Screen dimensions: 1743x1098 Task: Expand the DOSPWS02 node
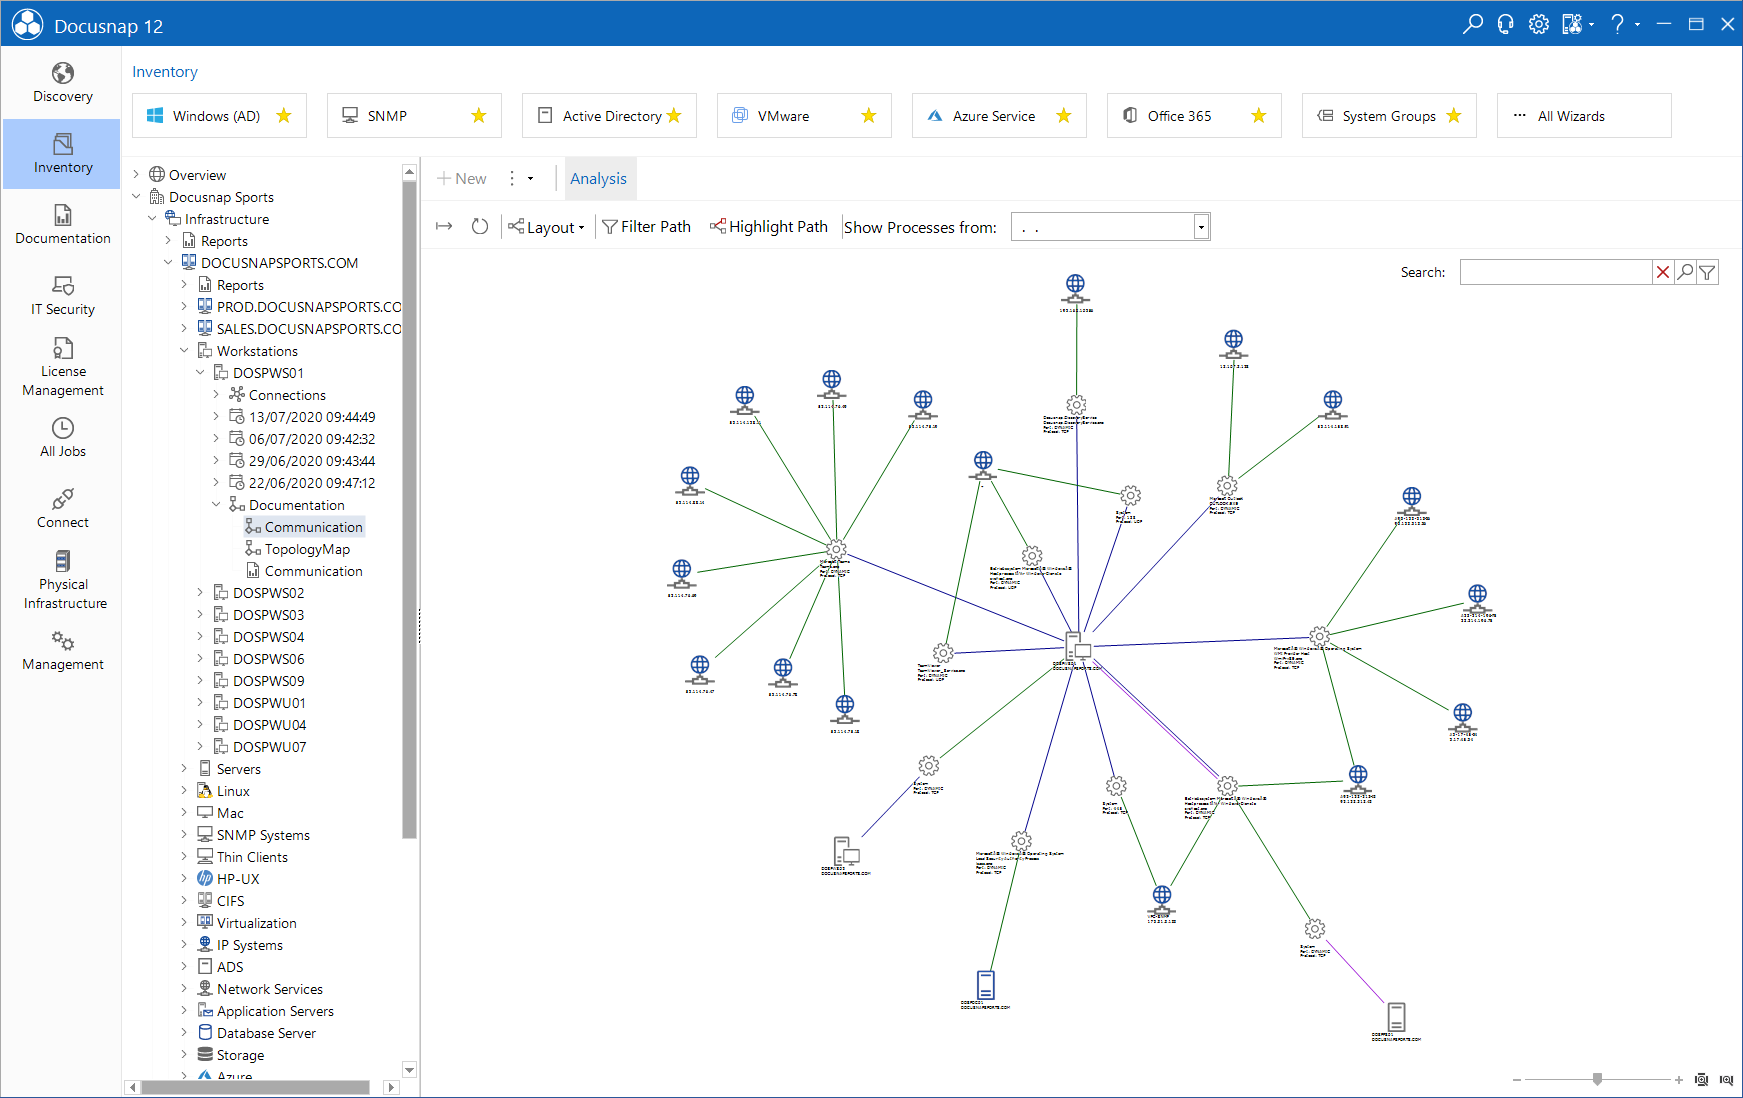pyautogui.click(x=201, y=593)
